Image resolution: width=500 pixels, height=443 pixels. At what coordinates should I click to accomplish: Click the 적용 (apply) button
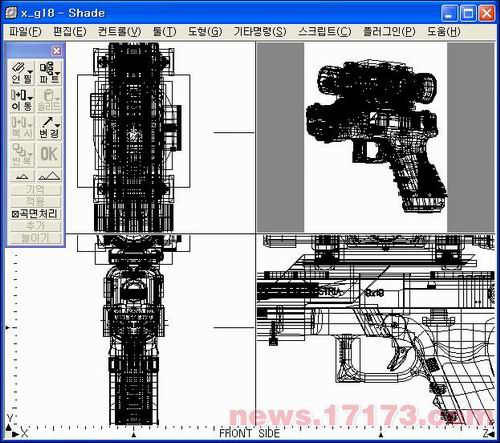(36, 202)
